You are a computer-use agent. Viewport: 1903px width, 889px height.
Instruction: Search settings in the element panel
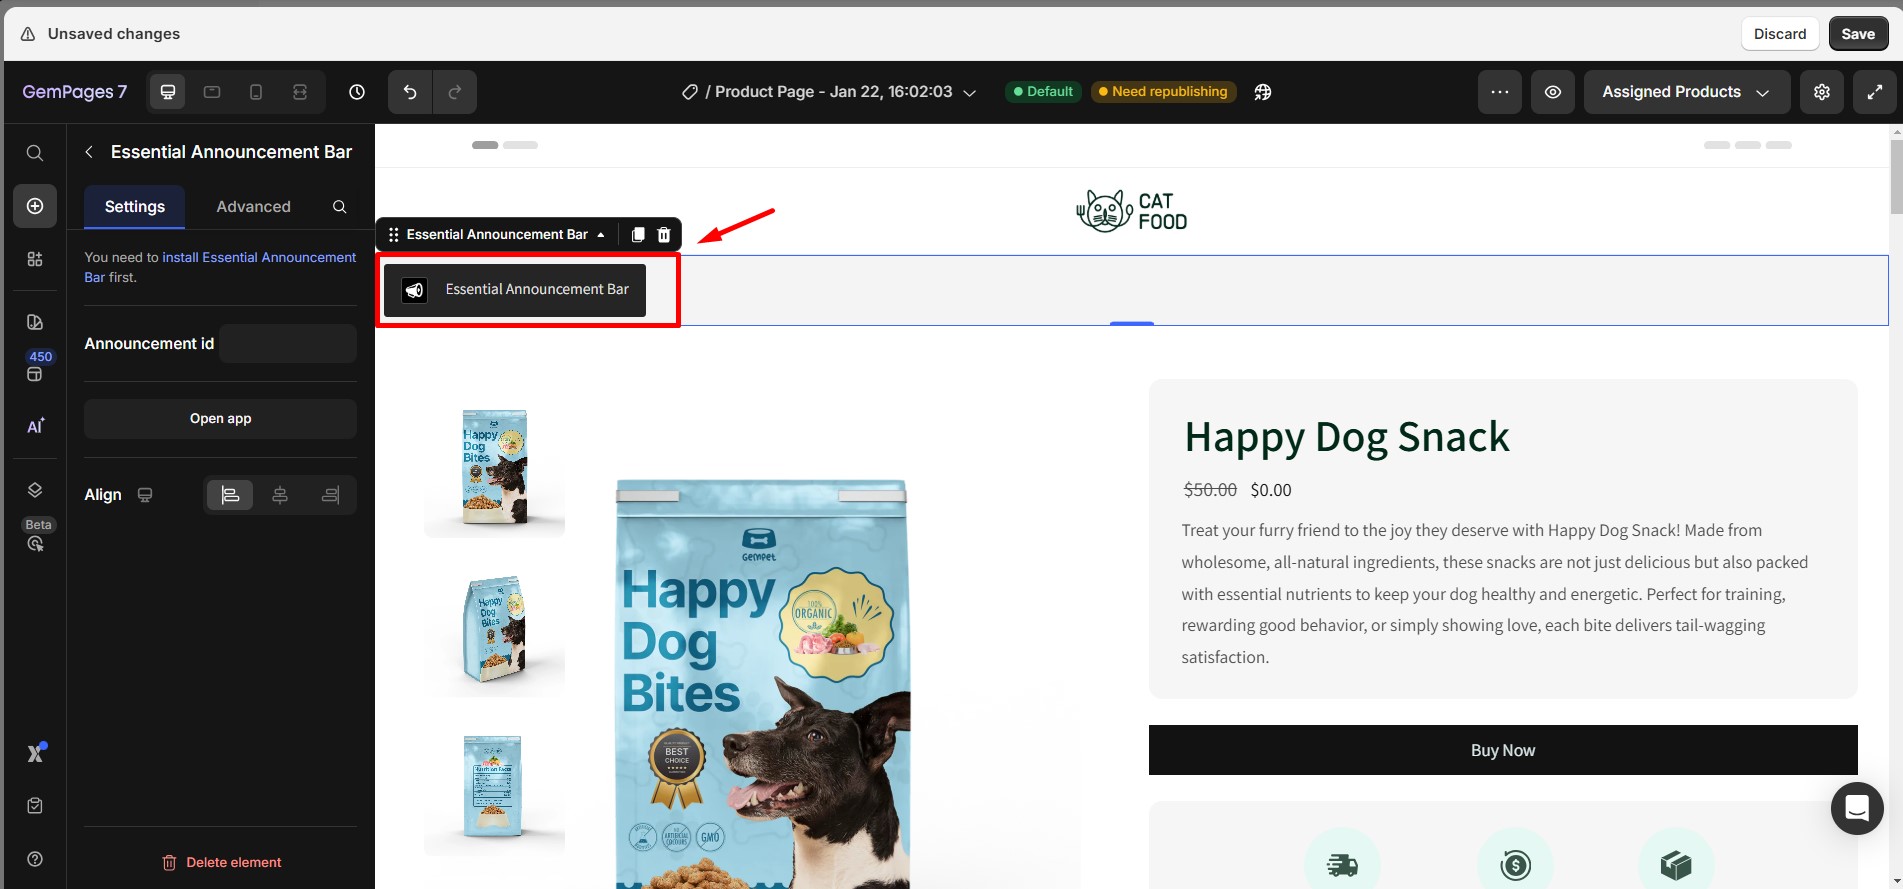tap(340, 207)
